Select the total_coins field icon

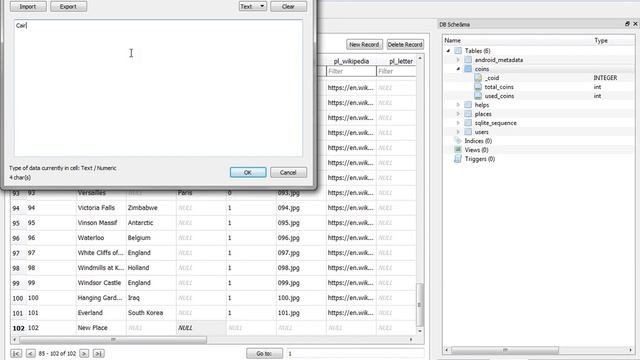[x=478, y=87]
